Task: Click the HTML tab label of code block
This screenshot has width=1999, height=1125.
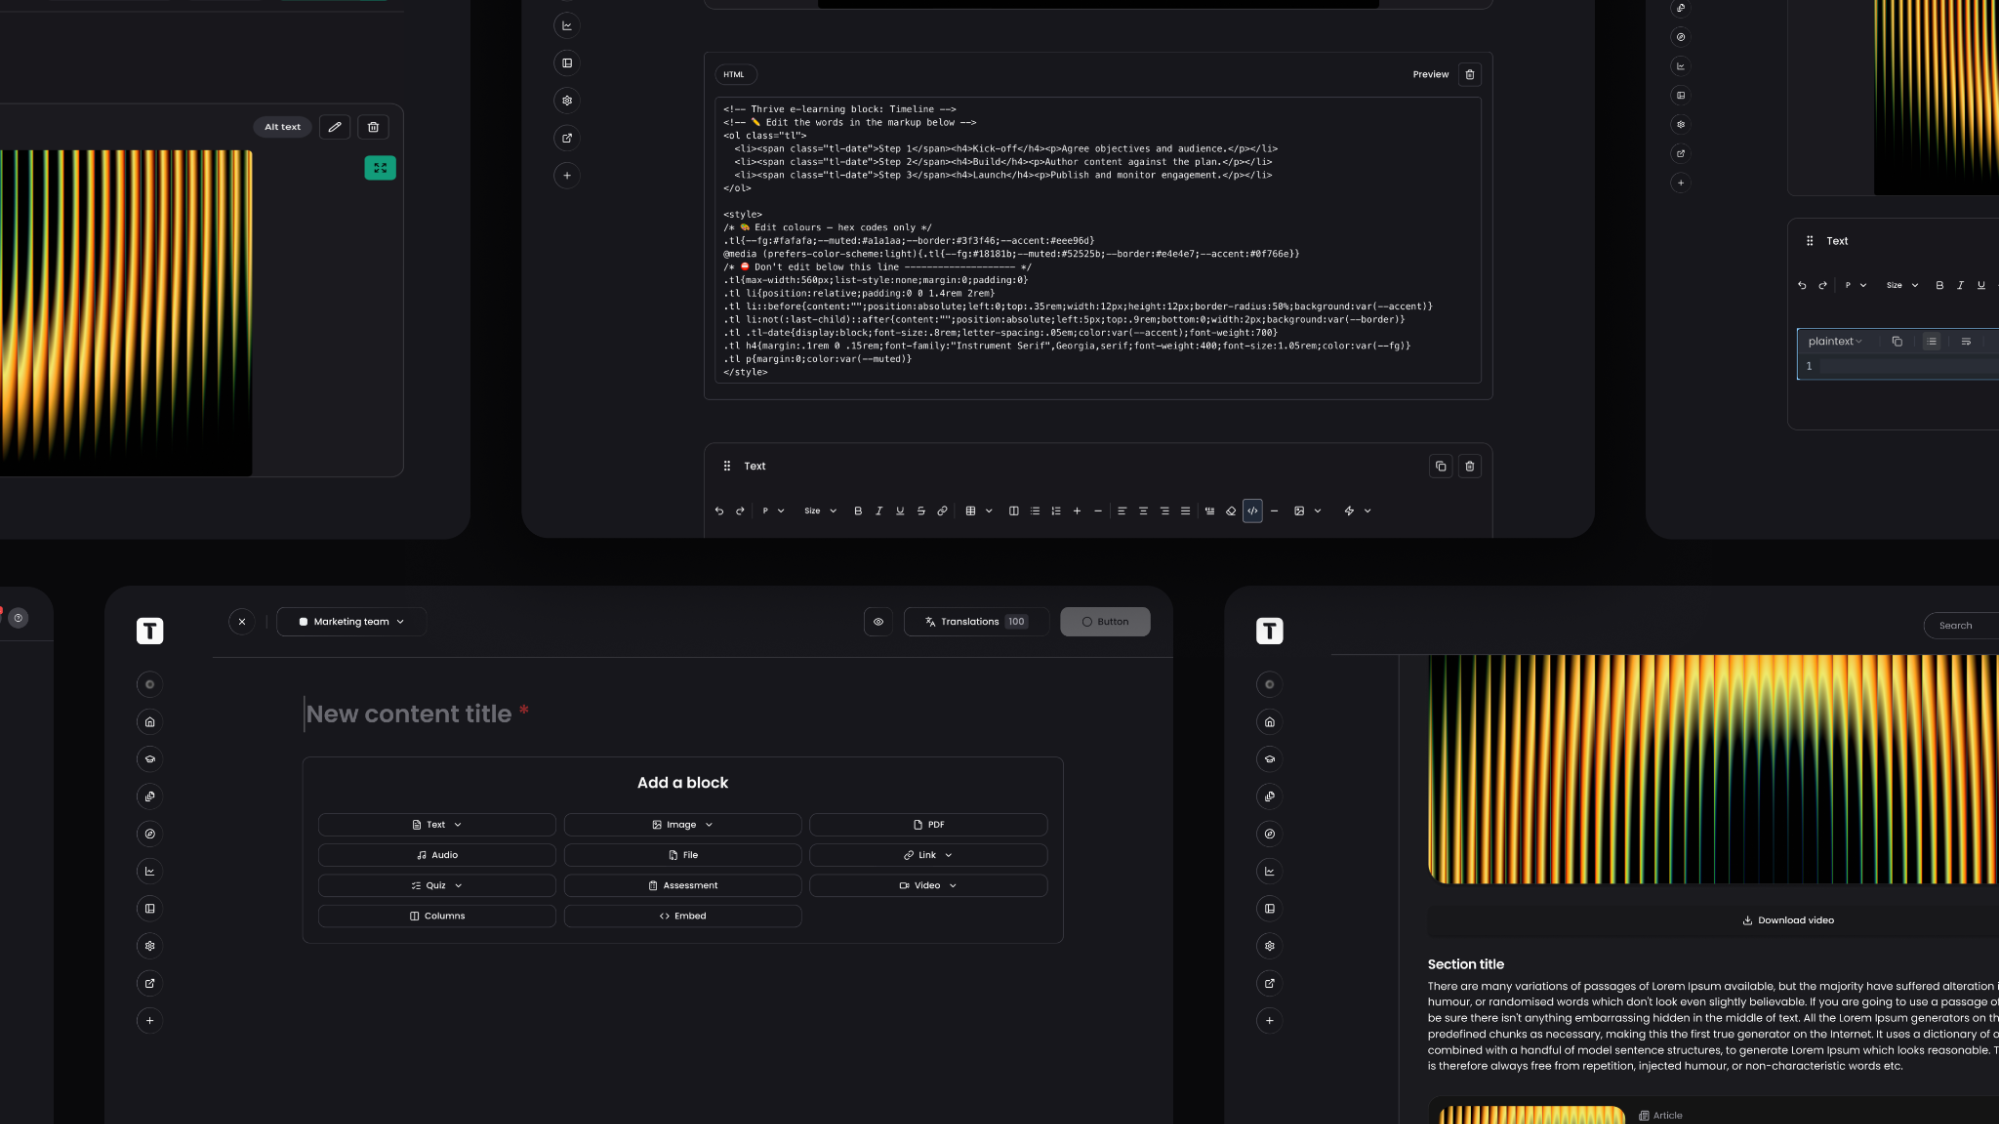Action: pyautogui.click(x=735, y=75)
